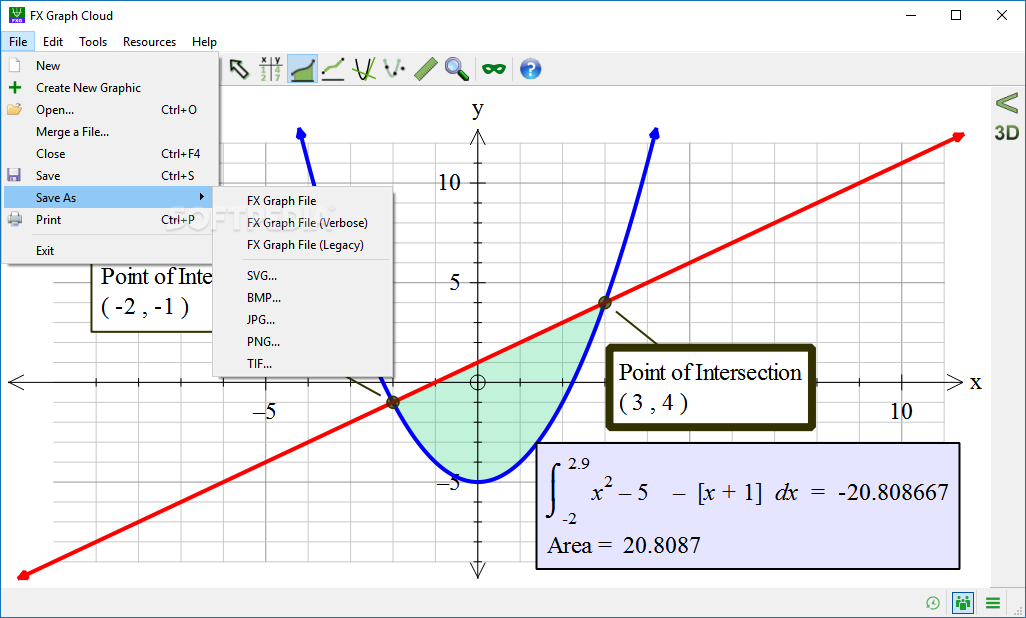Toggle the people group icon in status bar

963,602
